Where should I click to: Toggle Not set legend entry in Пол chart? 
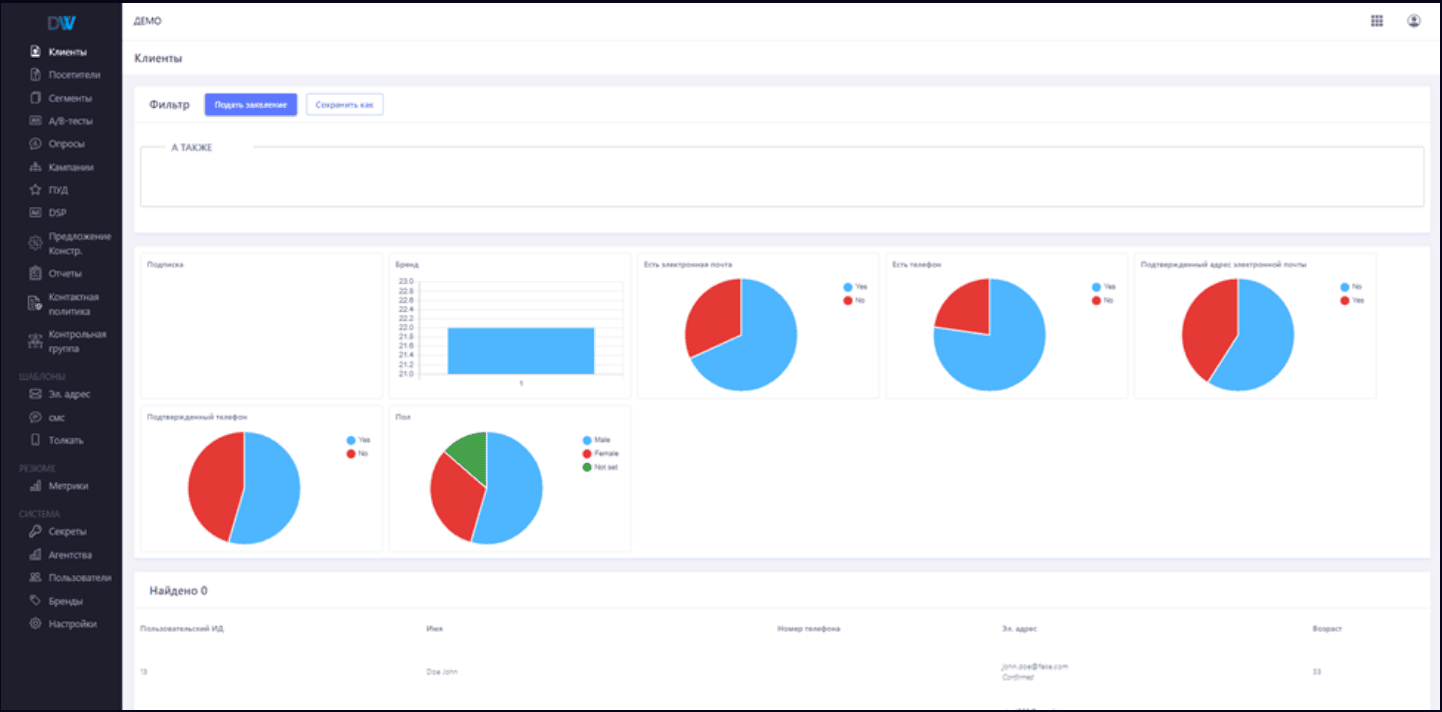click(x=600, y=467)
